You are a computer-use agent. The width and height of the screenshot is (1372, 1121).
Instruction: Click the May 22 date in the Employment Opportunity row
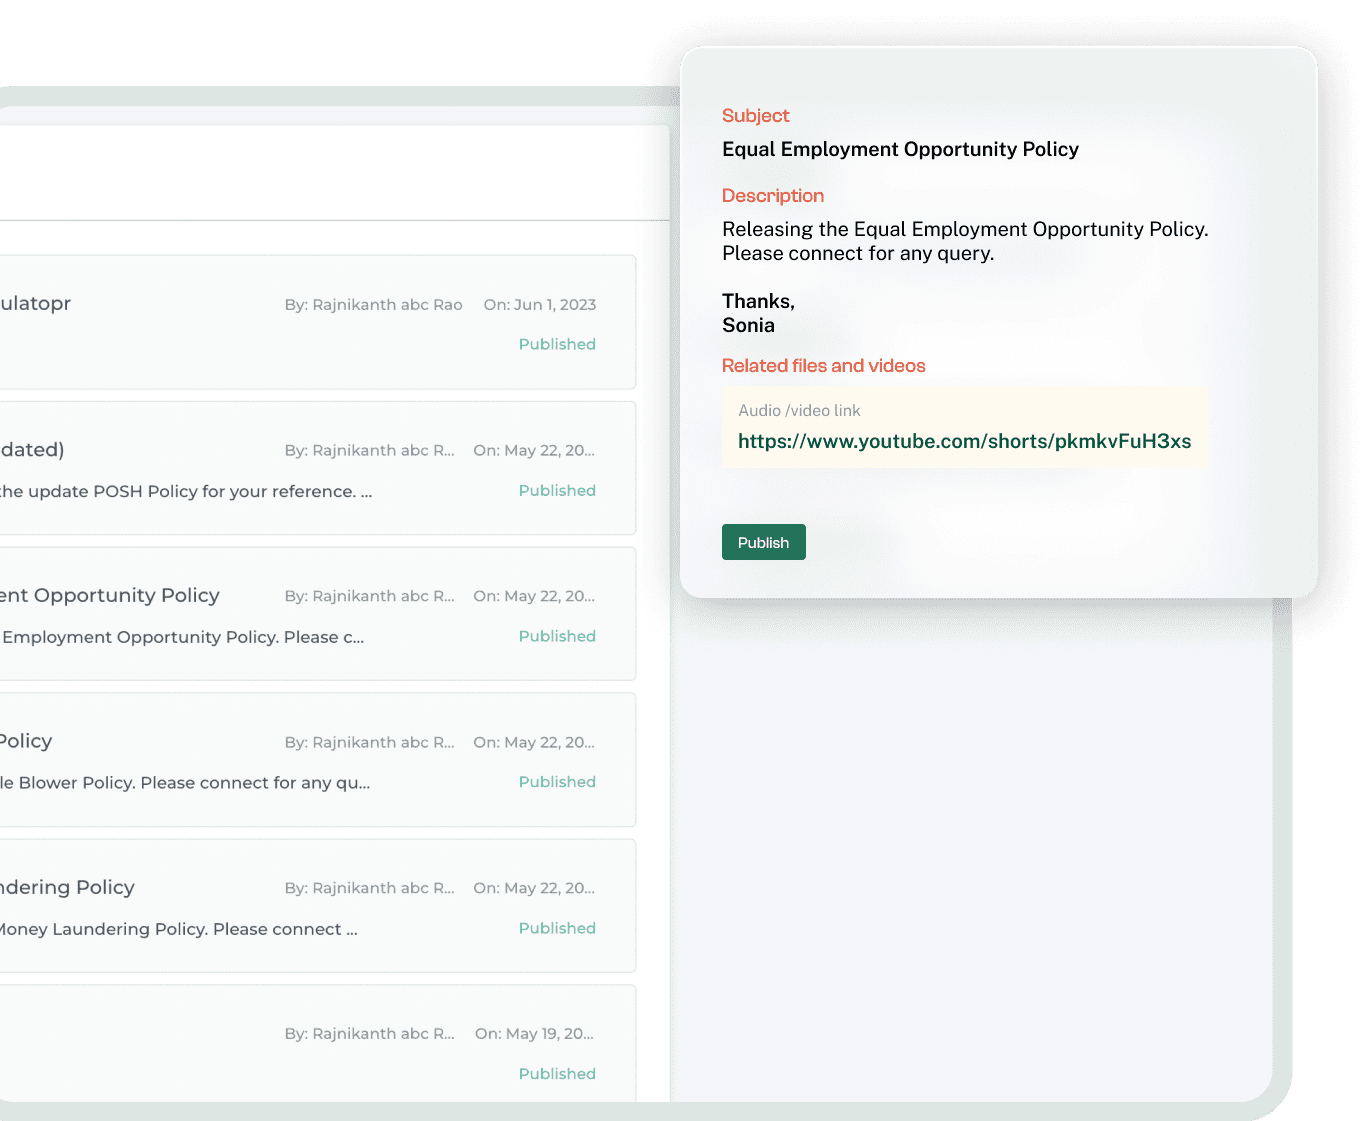(534, 596)
